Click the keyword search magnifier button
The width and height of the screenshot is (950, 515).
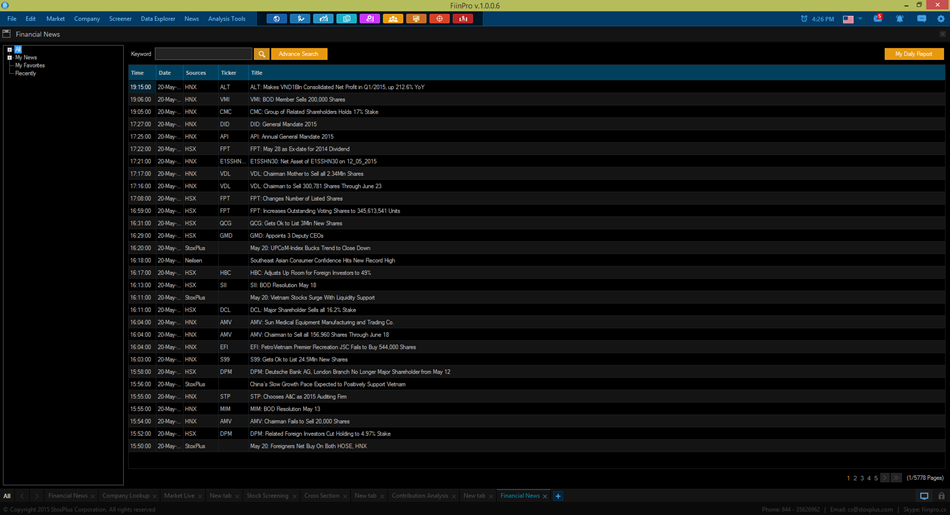(x=261, y=54)
